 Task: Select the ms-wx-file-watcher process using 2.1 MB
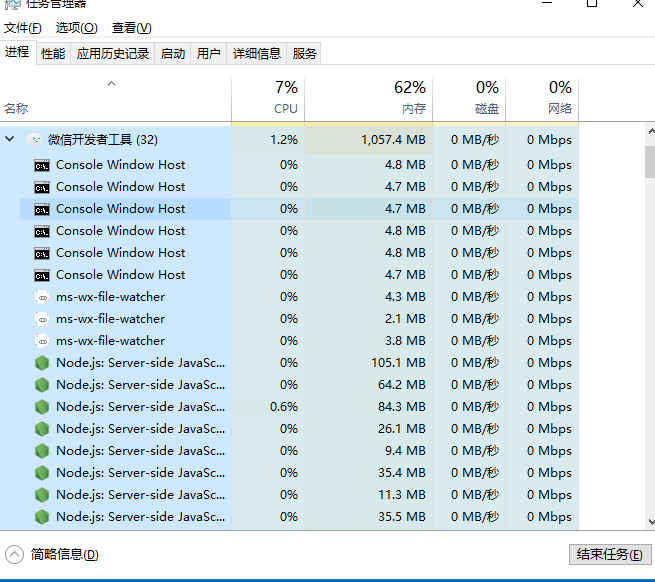pos(110,319)
